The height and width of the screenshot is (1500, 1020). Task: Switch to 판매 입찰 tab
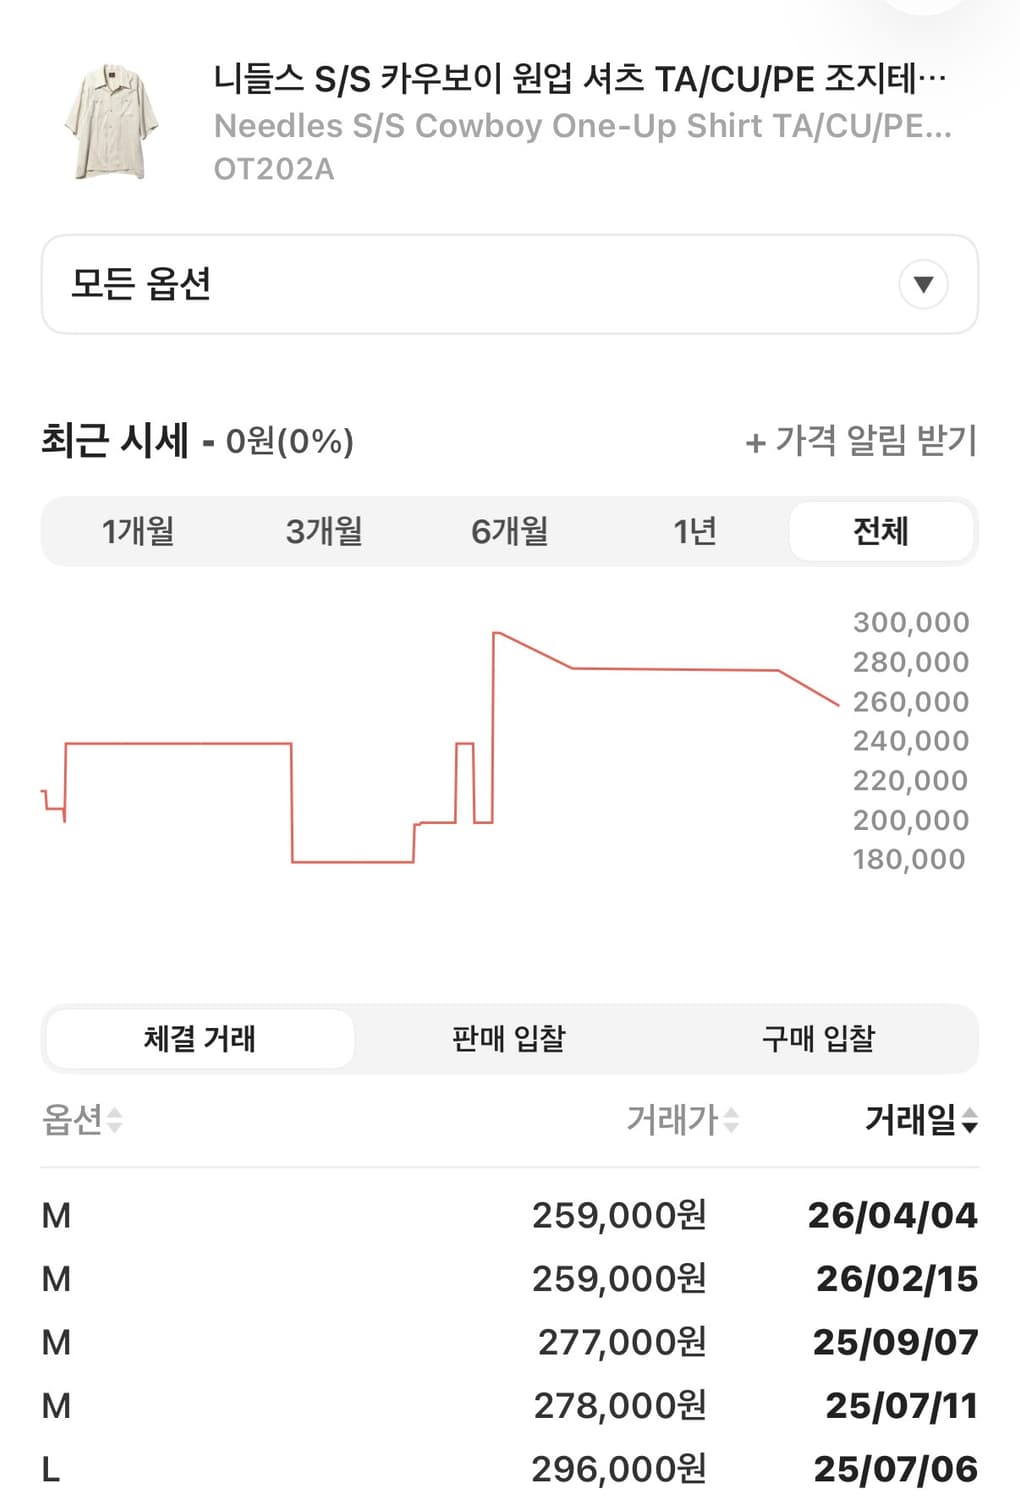509,1038
